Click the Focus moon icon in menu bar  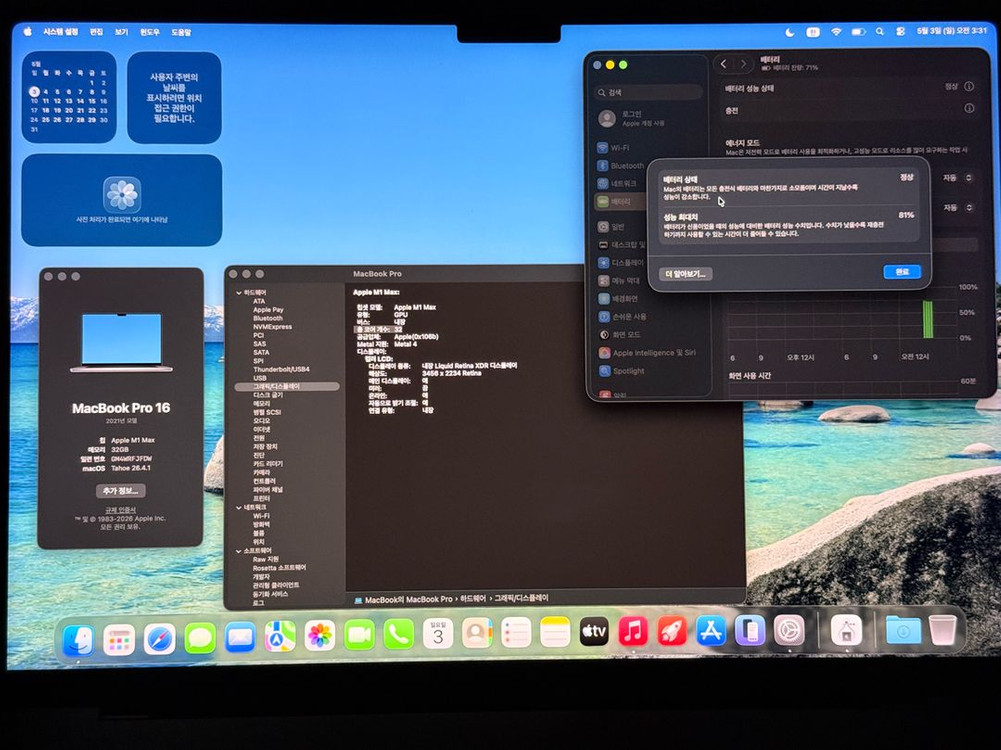(790, 31)
